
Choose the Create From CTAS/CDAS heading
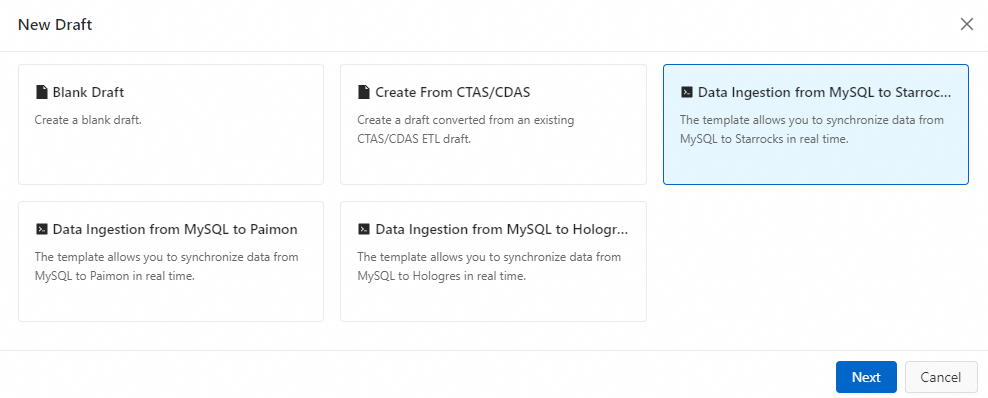(453, 93)
